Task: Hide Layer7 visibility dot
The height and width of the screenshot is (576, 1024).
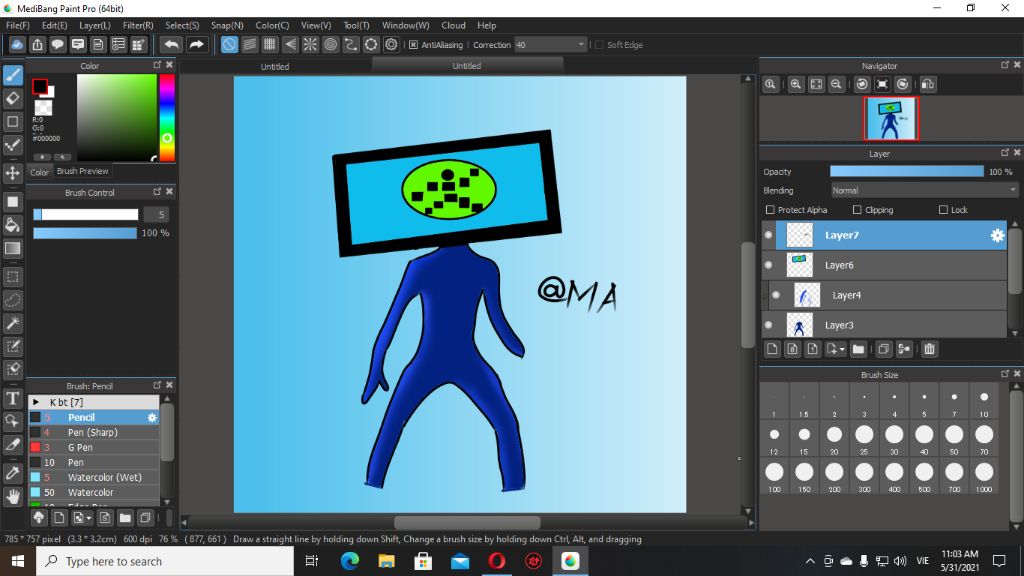Action: click(769, 235)
